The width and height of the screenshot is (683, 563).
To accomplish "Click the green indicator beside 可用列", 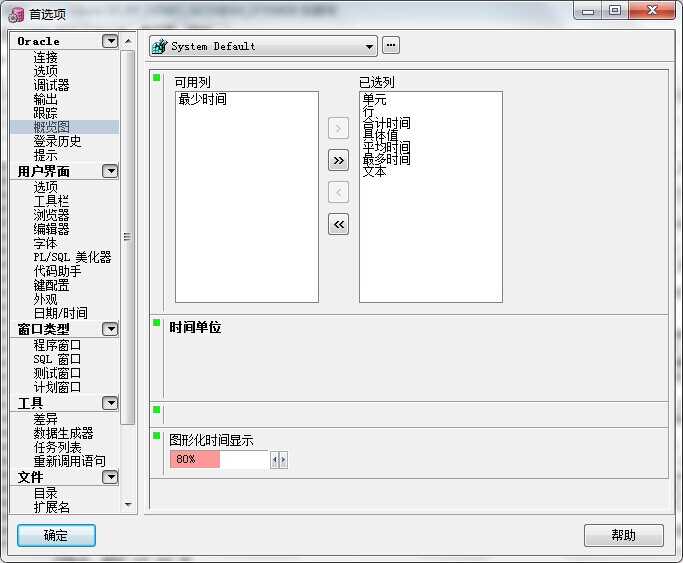I will point(156,78).
